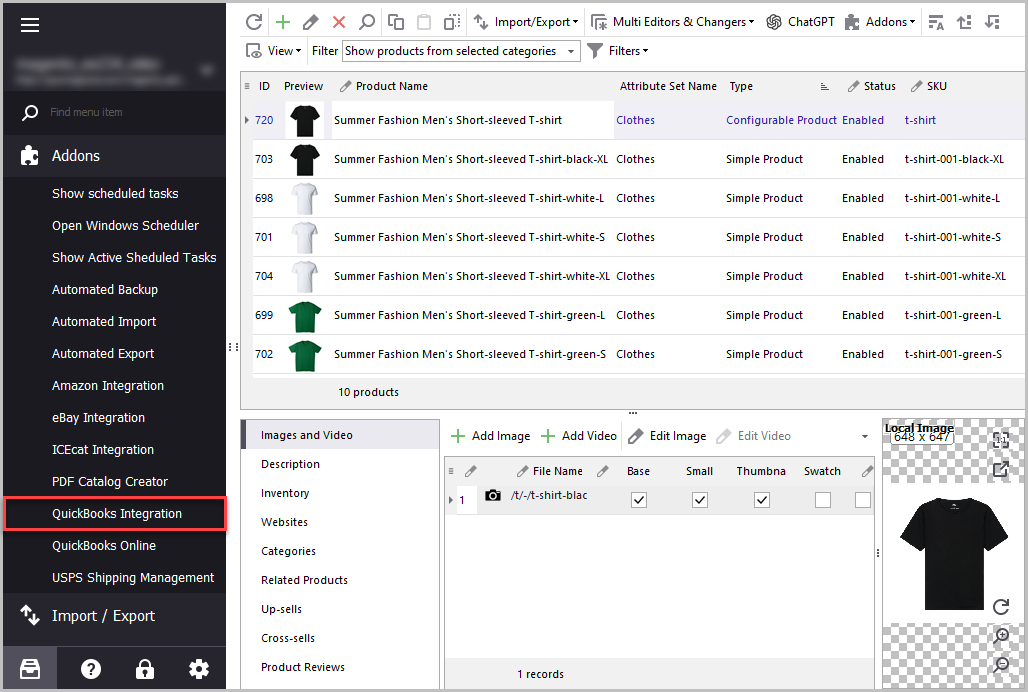Click the padlock icon in bottom sidebar
1028x692 pixels.
(x=145, y=669)
